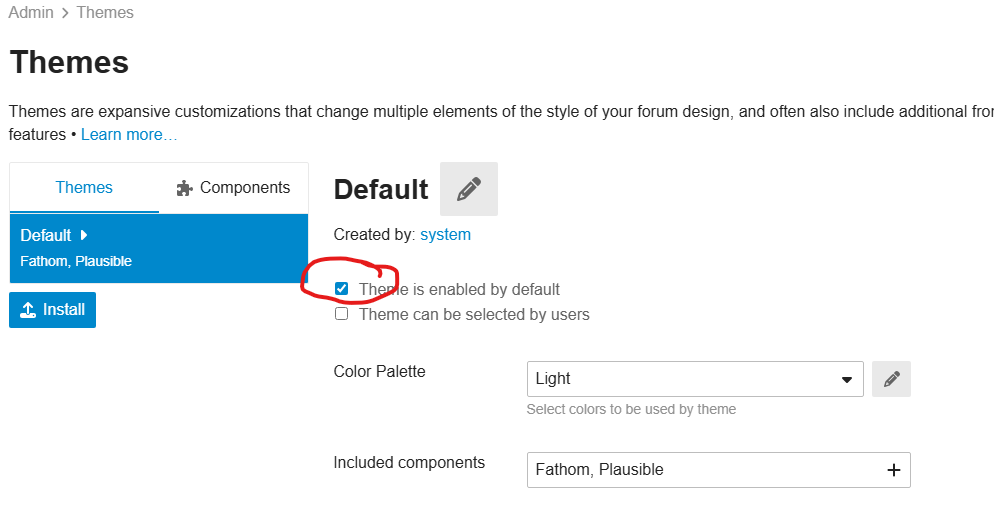
Task: Select the Default theme in list
Action: coord(158,248)
